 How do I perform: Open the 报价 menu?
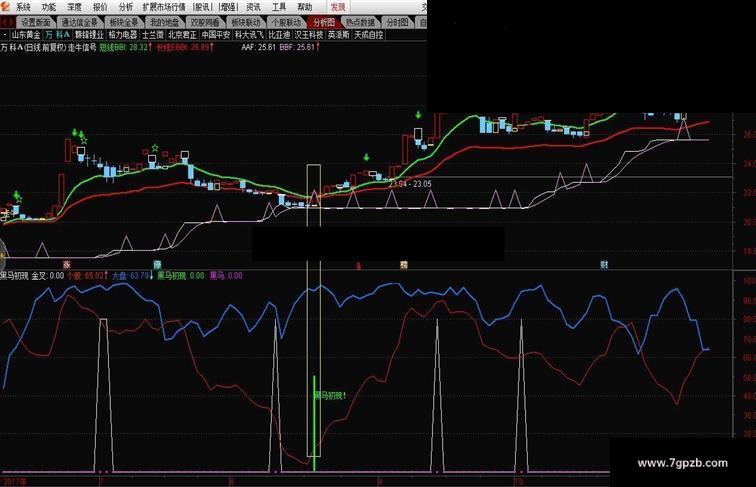point(100,7)
